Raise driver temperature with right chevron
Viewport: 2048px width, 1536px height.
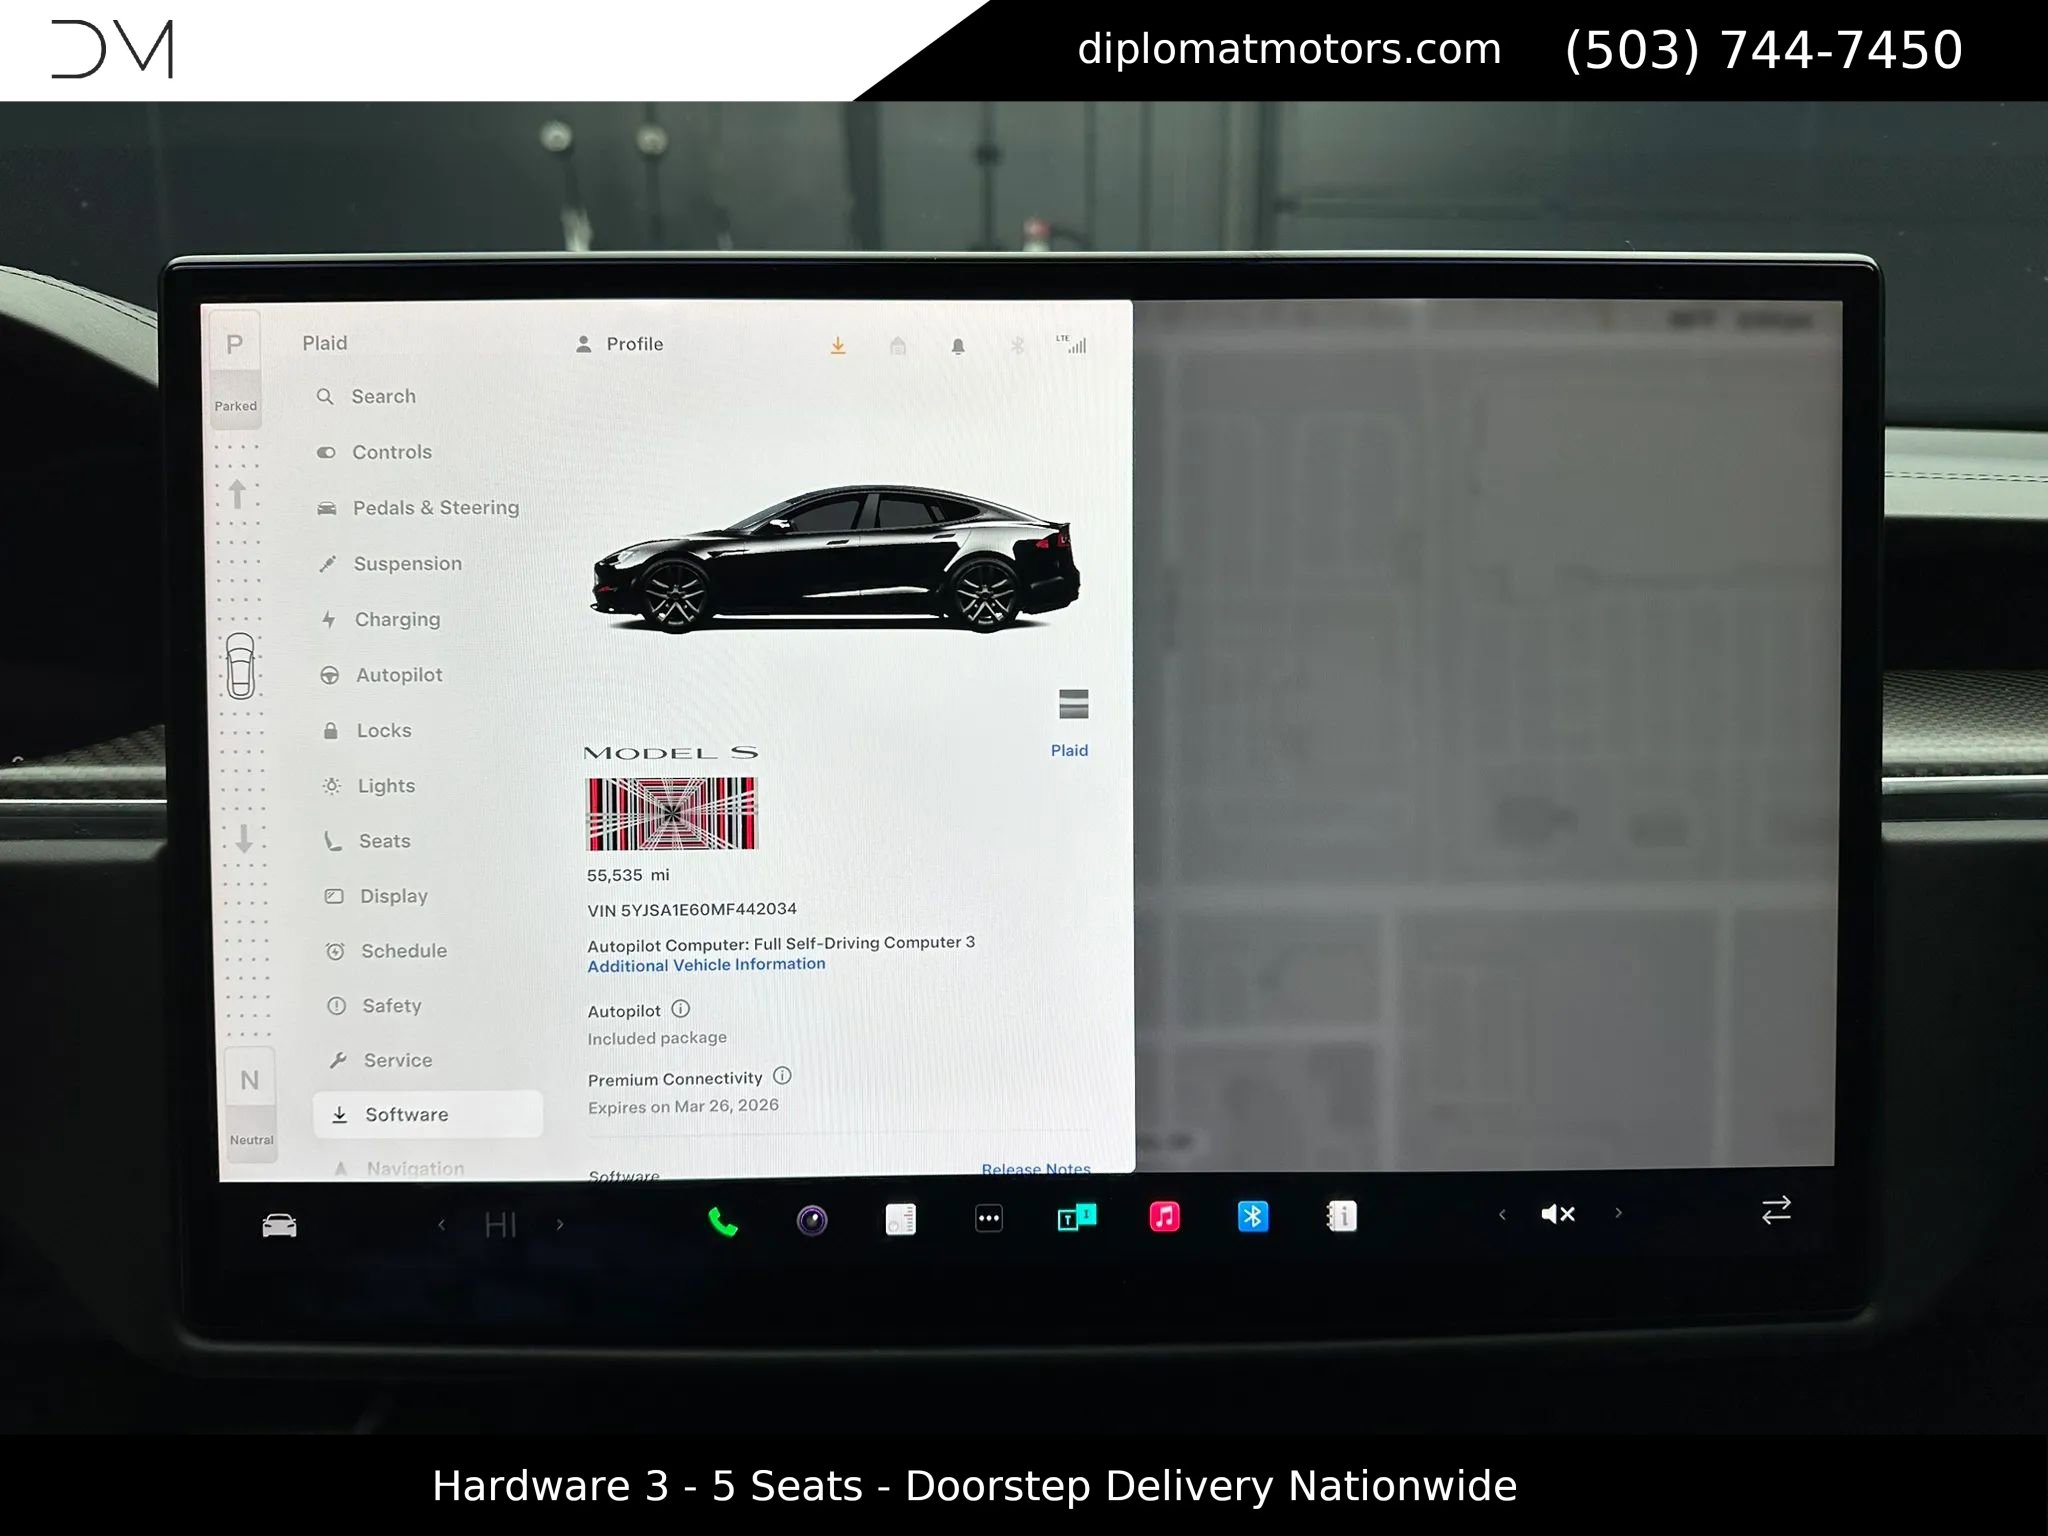558,1224
